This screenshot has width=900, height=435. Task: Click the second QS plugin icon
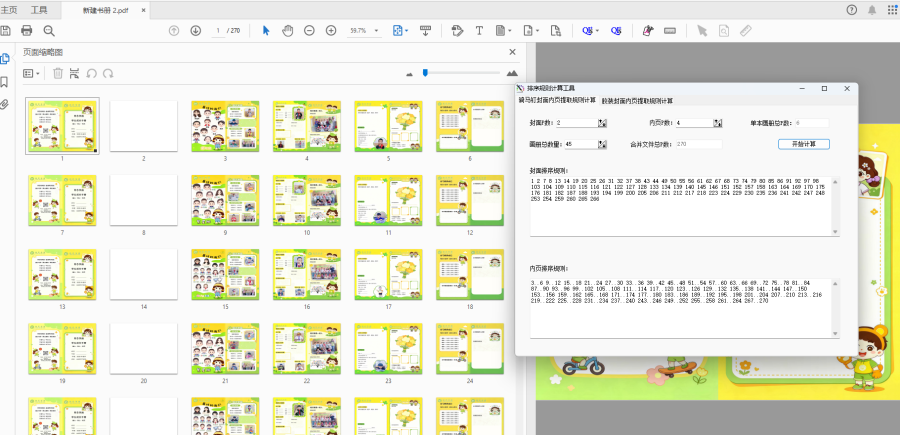[616, 30]
